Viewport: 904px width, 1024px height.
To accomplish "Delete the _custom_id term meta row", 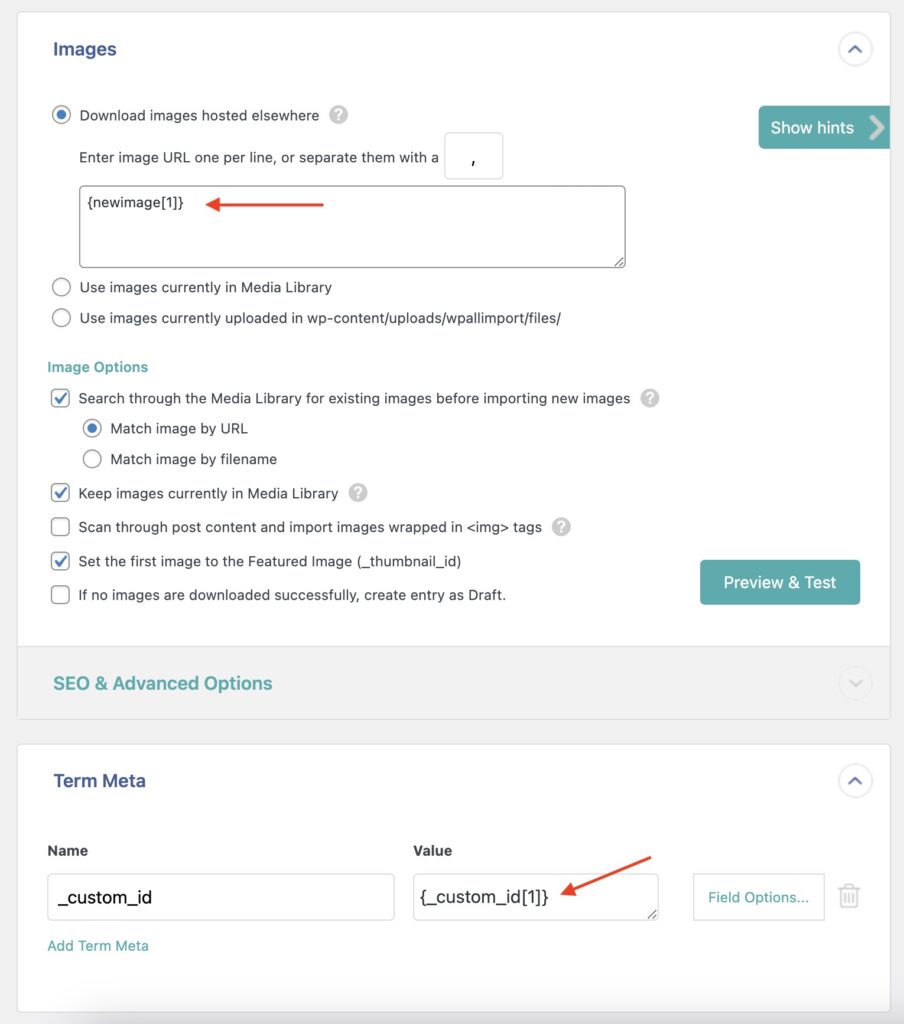I will [849, 896].
